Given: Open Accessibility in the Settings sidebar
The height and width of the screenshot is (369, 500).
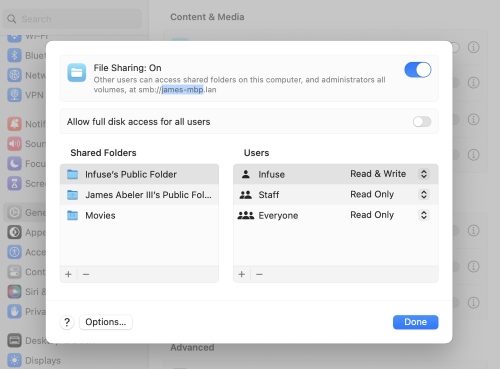Looking at the screenshot, I should click(27, 252).
